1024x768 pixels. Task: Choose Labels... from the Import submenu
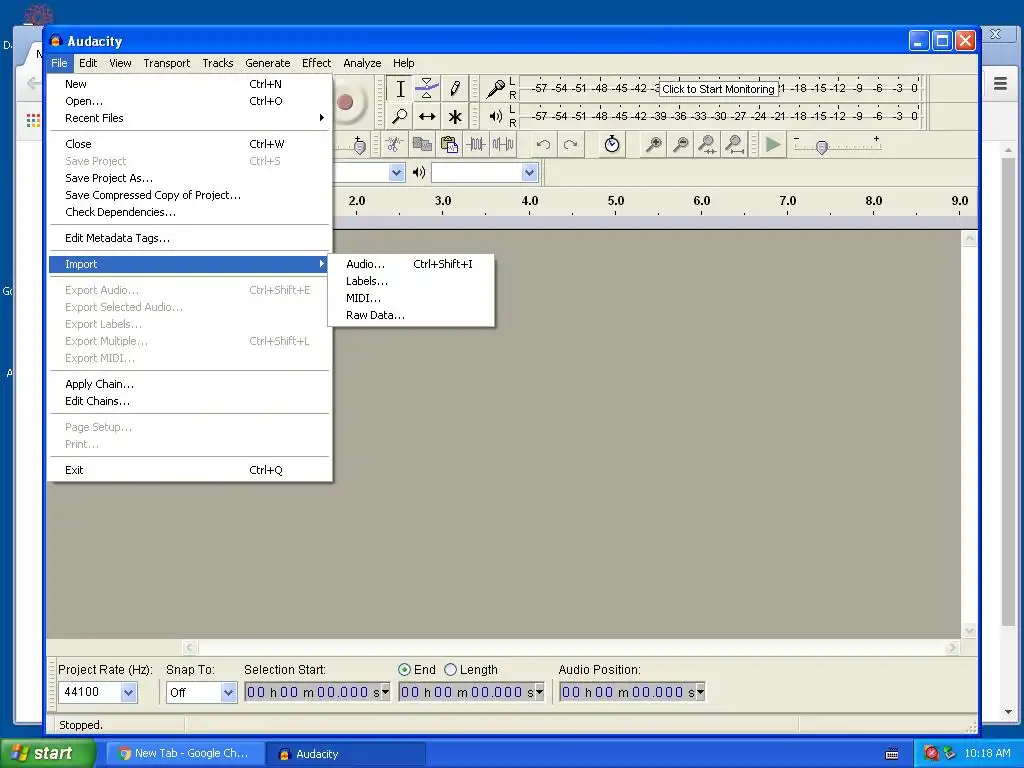coord(411,281)
